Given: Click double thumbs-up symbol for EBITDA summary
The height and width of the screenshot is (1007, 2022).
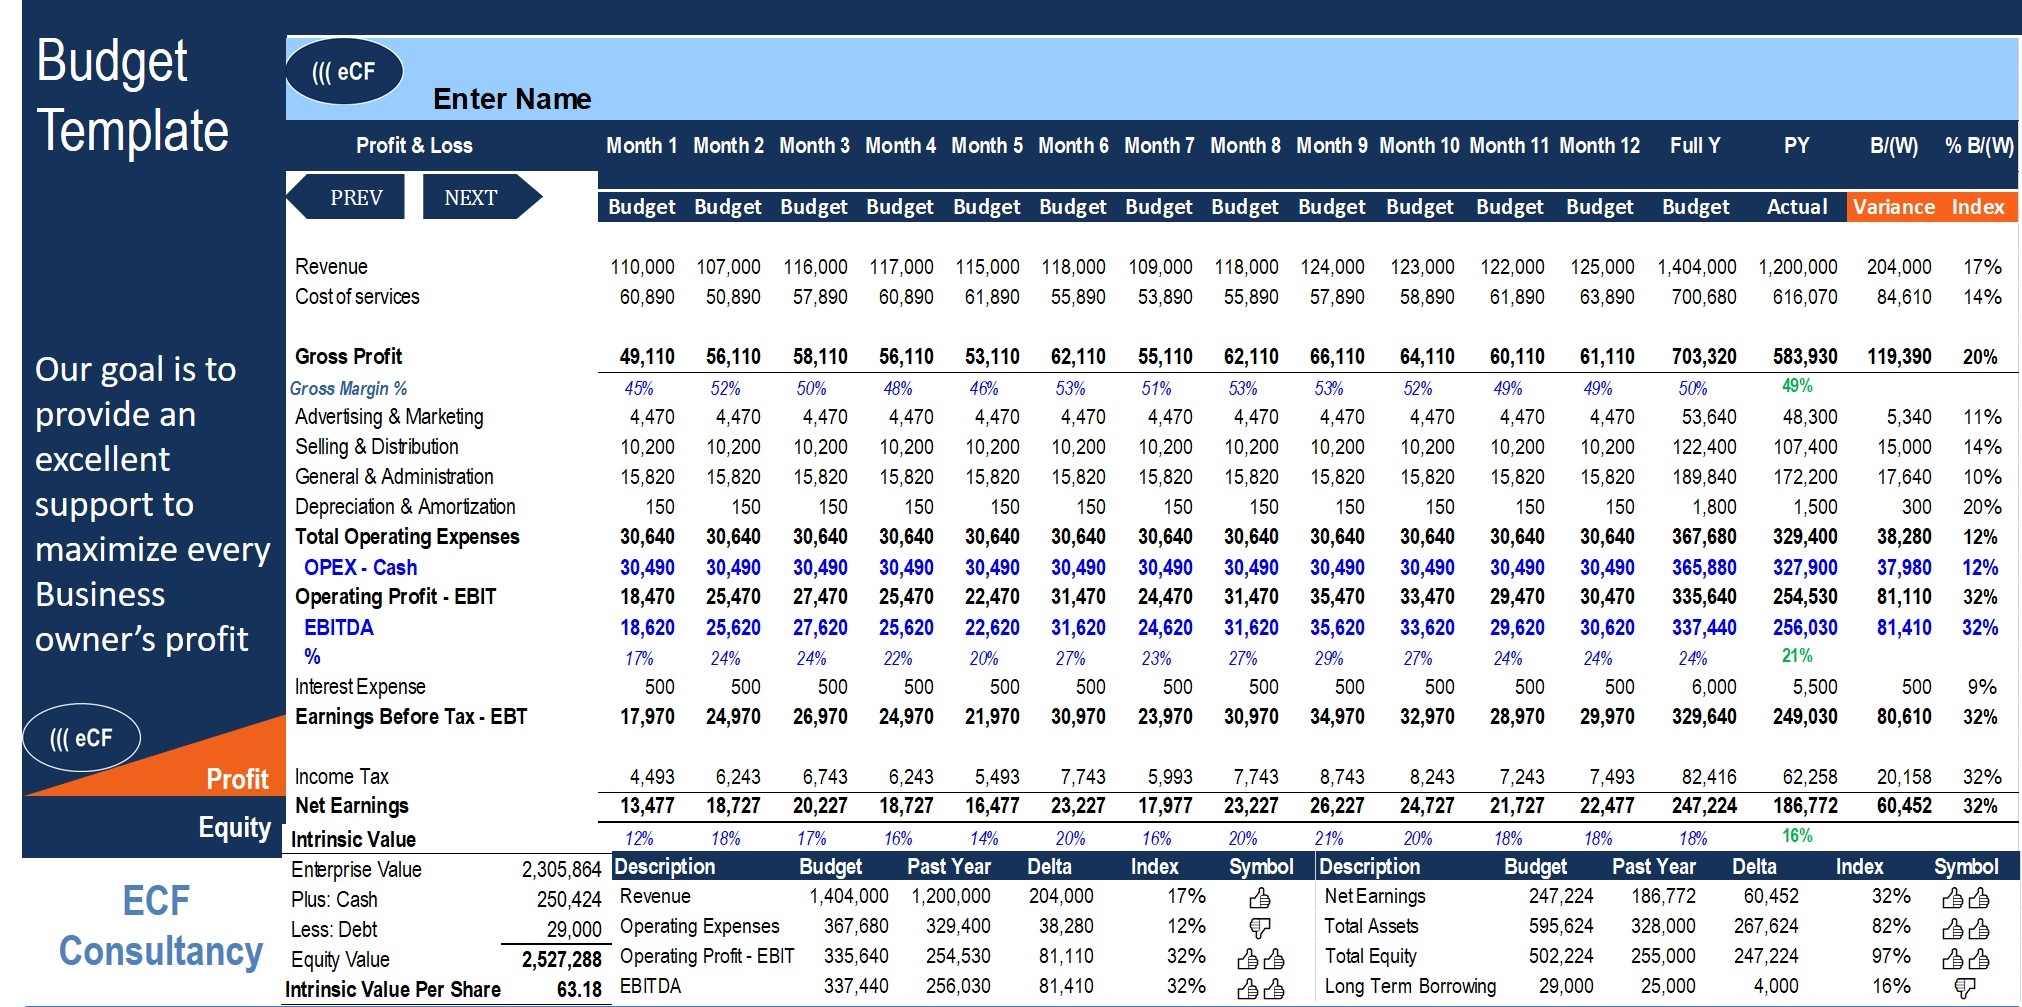Looking at the screenshot, I should pyautogui.click(x=1260, y=988).
